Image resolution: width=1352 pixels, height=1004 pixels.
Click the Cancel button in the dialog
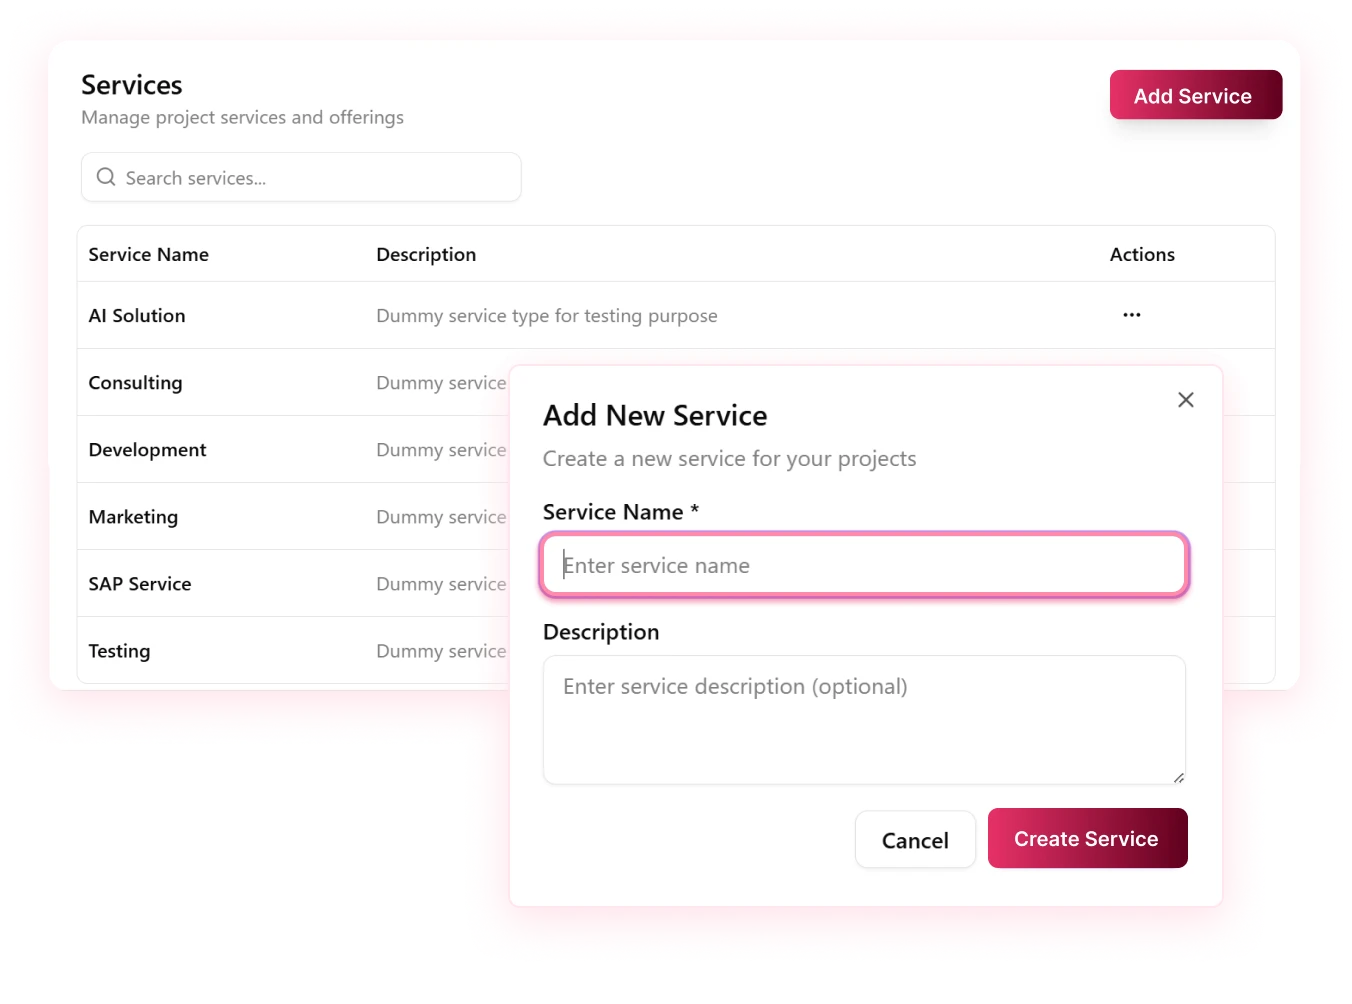coord(915,840)
